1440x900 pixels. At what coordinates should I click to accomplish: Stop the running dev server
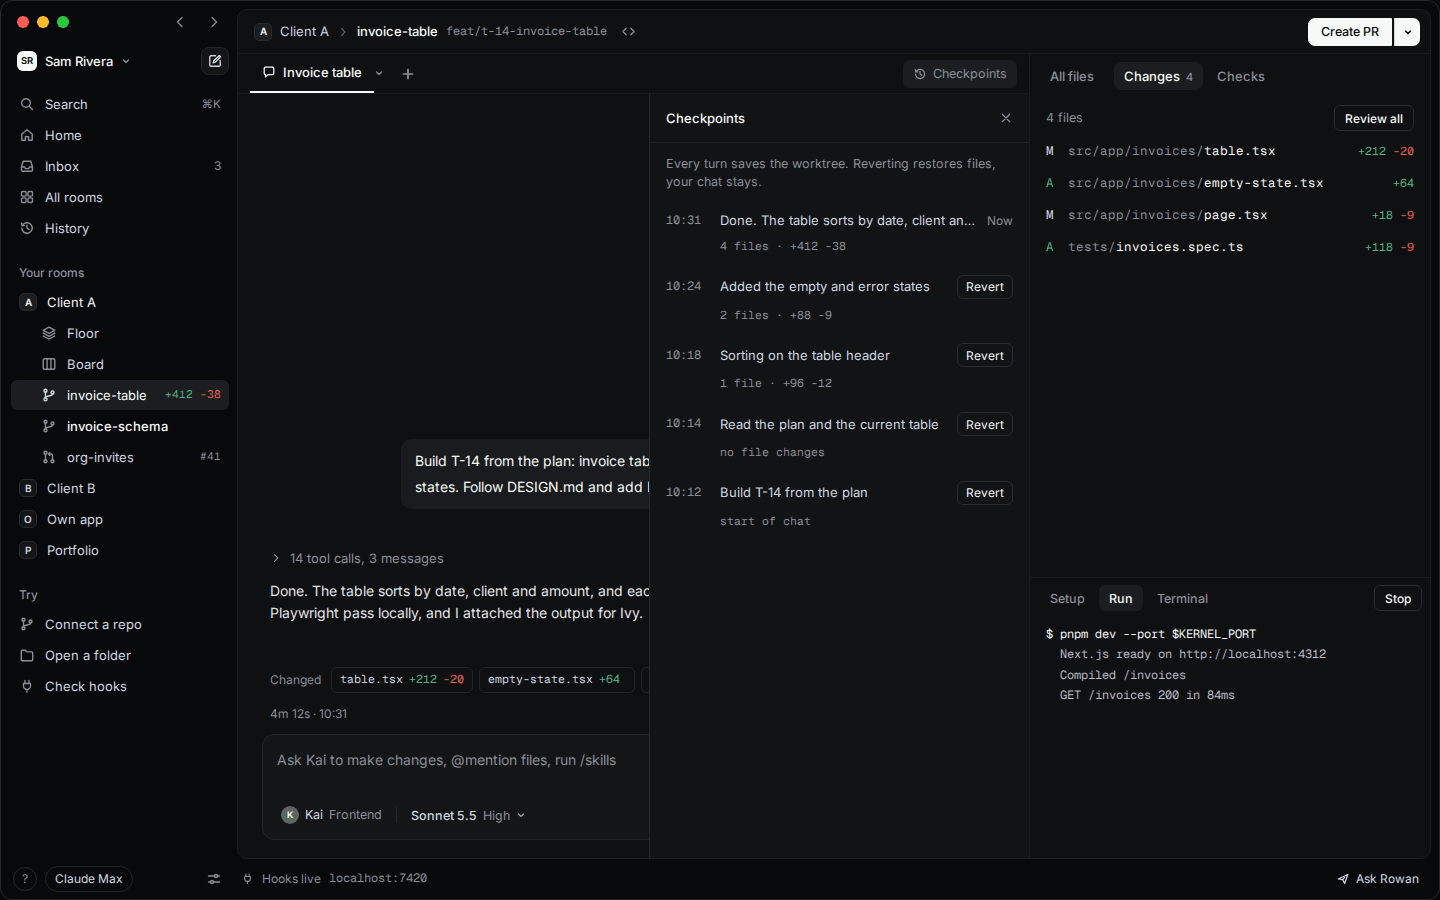pyautogui.click(x=1398, y=599)
